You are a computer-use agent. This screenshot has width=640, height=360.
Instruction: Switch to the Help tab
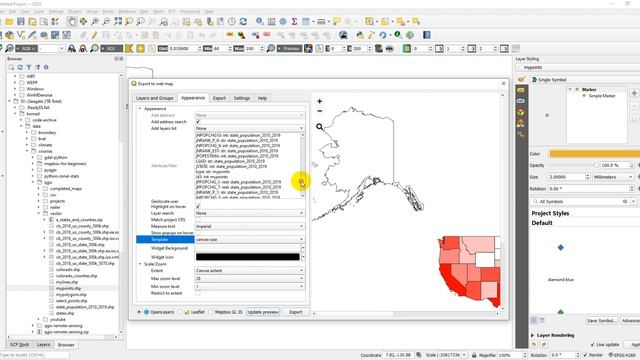(x=262, y=98)
